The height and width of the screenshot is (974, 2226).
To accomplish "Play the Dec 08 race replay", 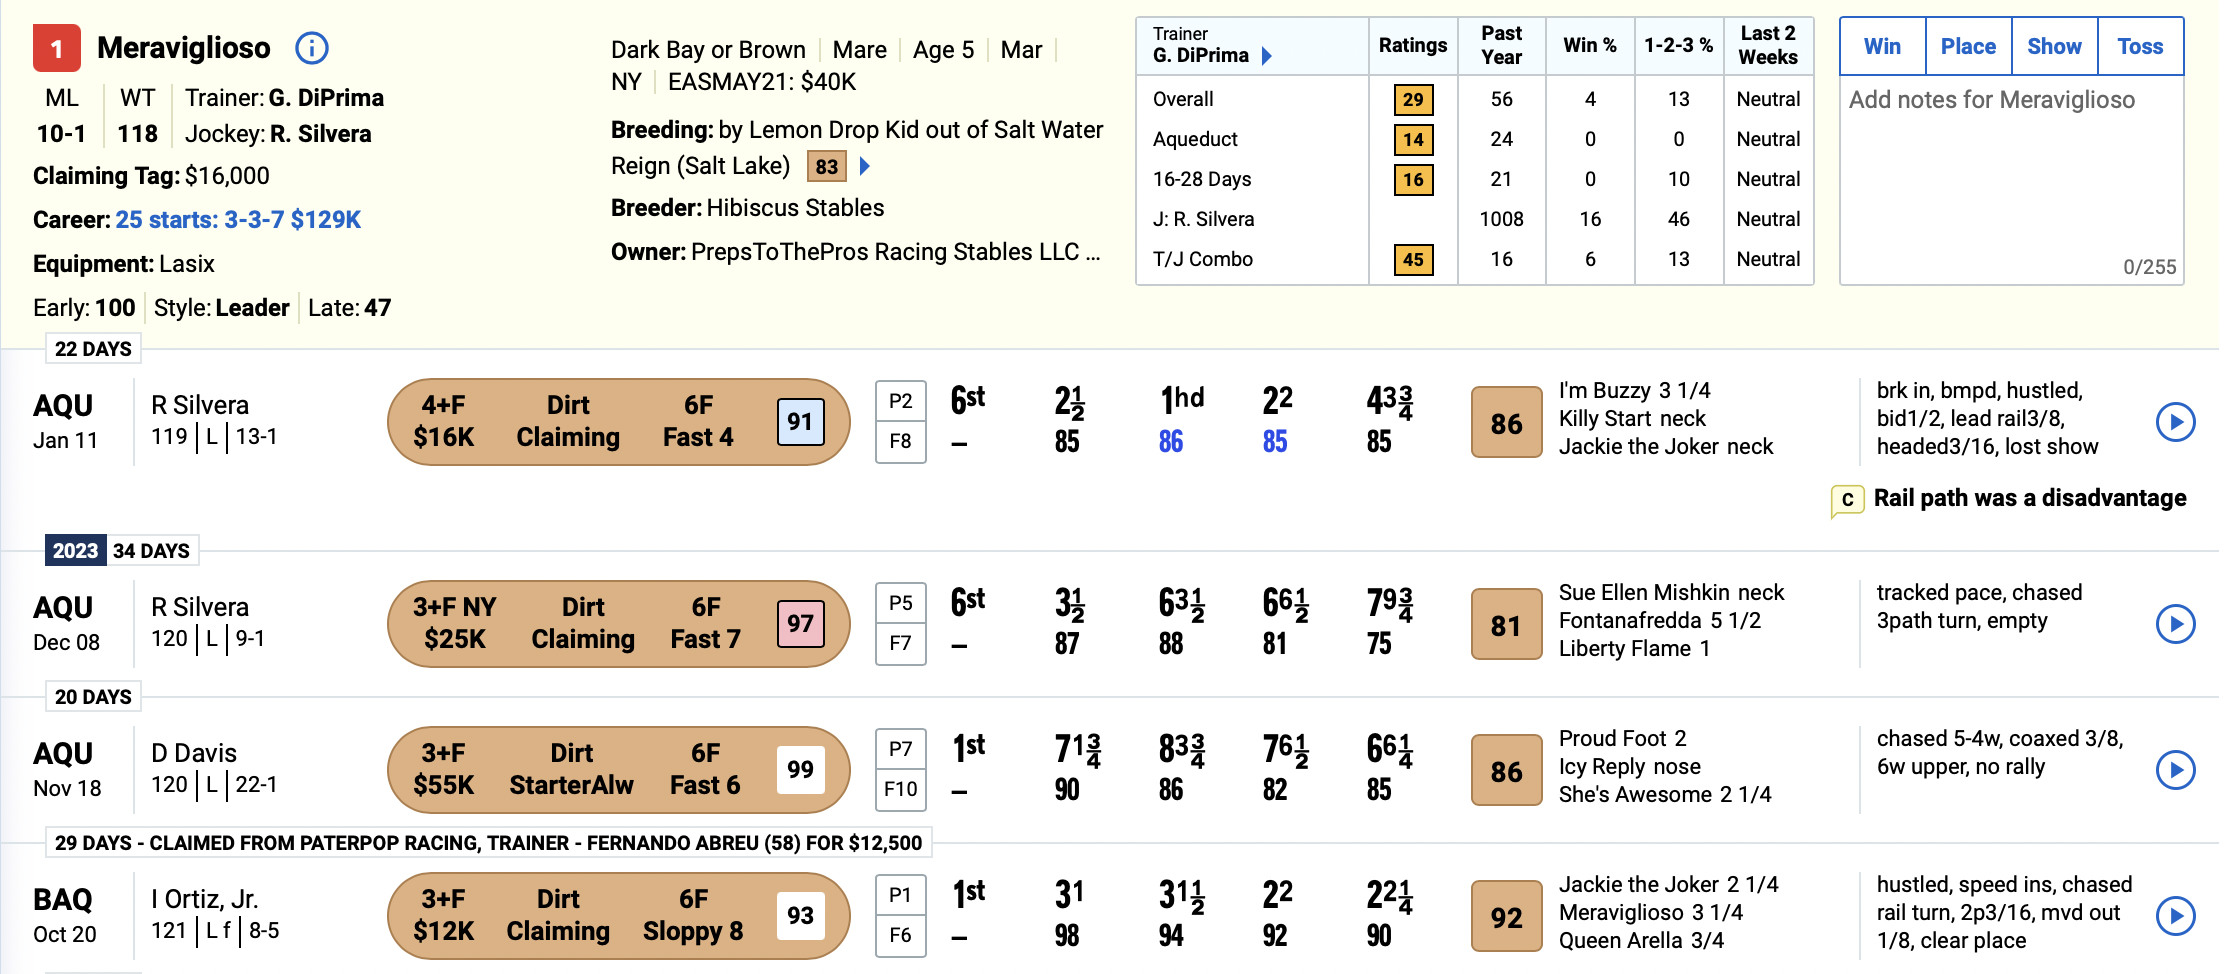I will point(2175,624).
